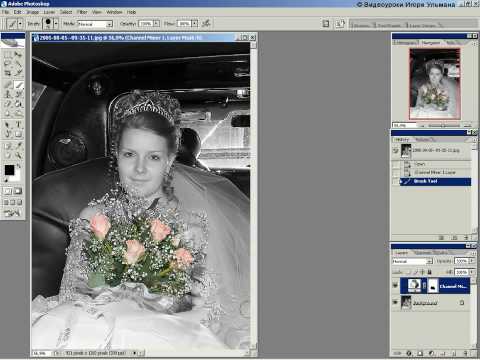Expand the brush preset picker arrow
Screen dimensions: 480x360
[56, 24]
